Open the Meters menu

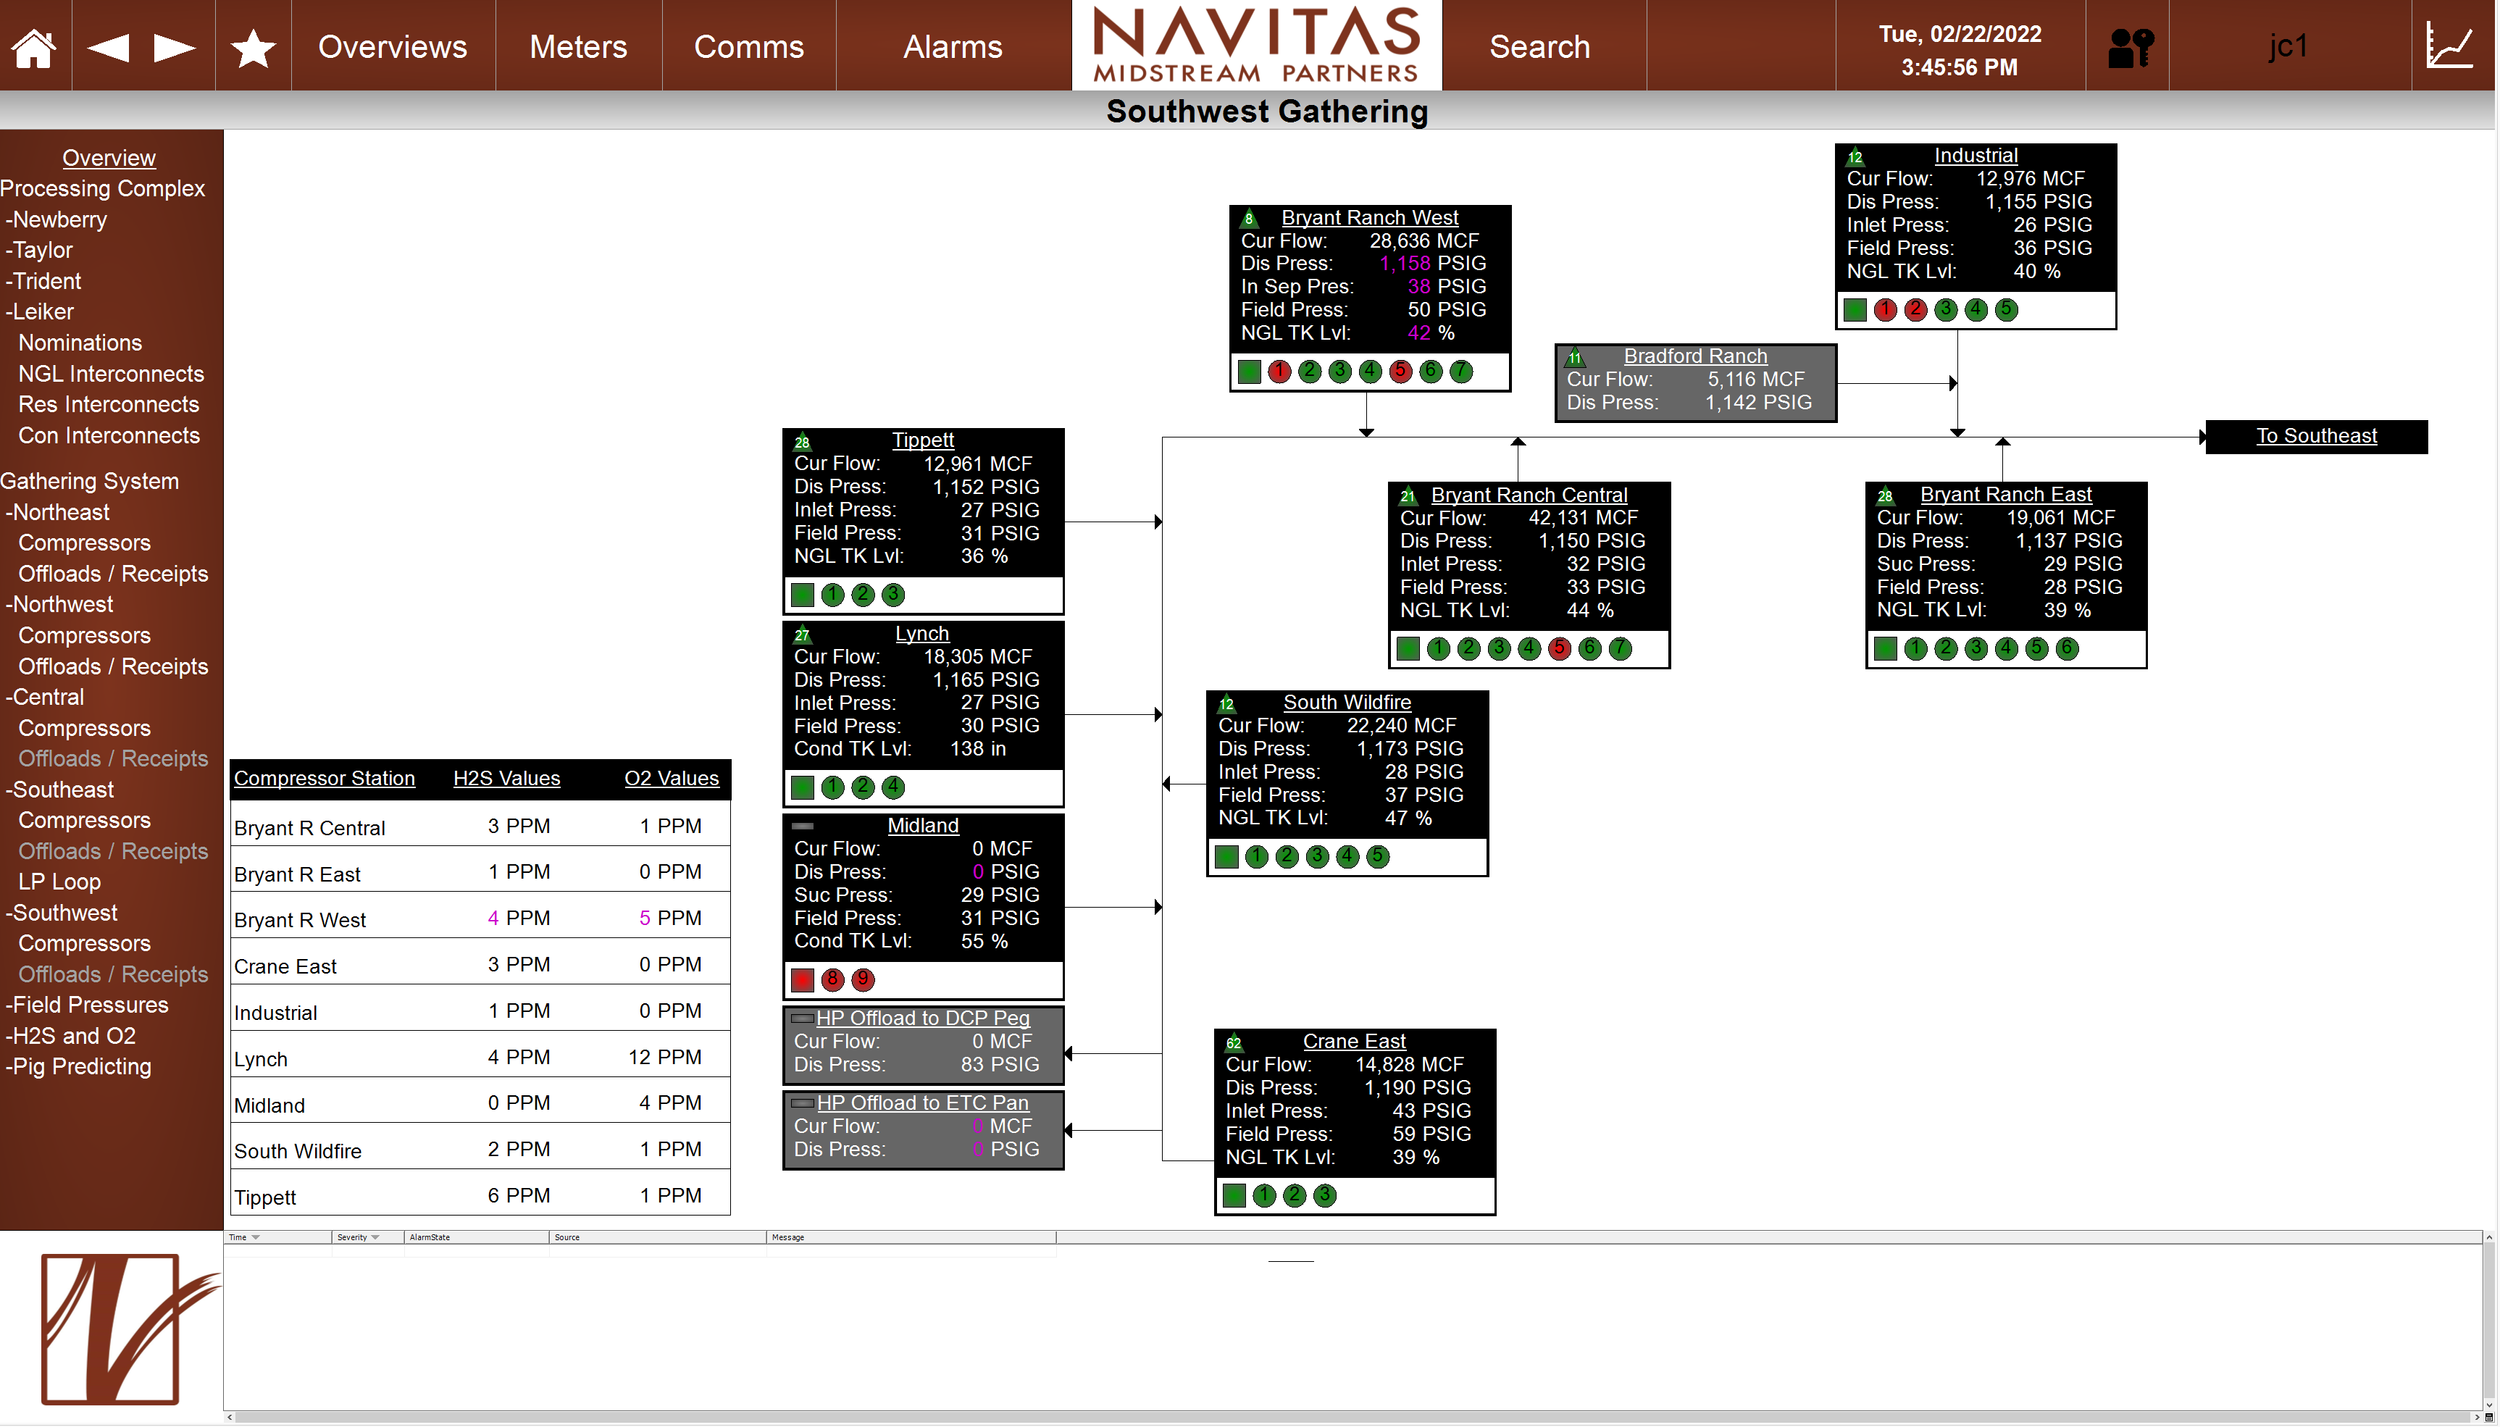coord(578,47)
